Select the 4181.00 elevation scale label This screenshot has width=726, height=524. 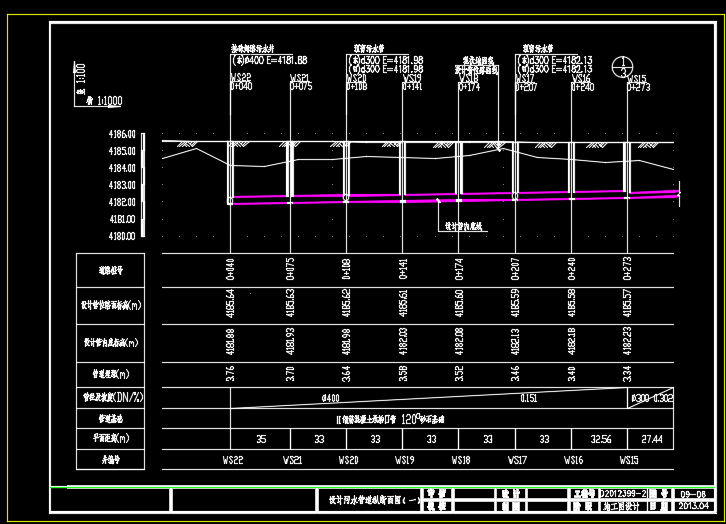coord(122,219)
